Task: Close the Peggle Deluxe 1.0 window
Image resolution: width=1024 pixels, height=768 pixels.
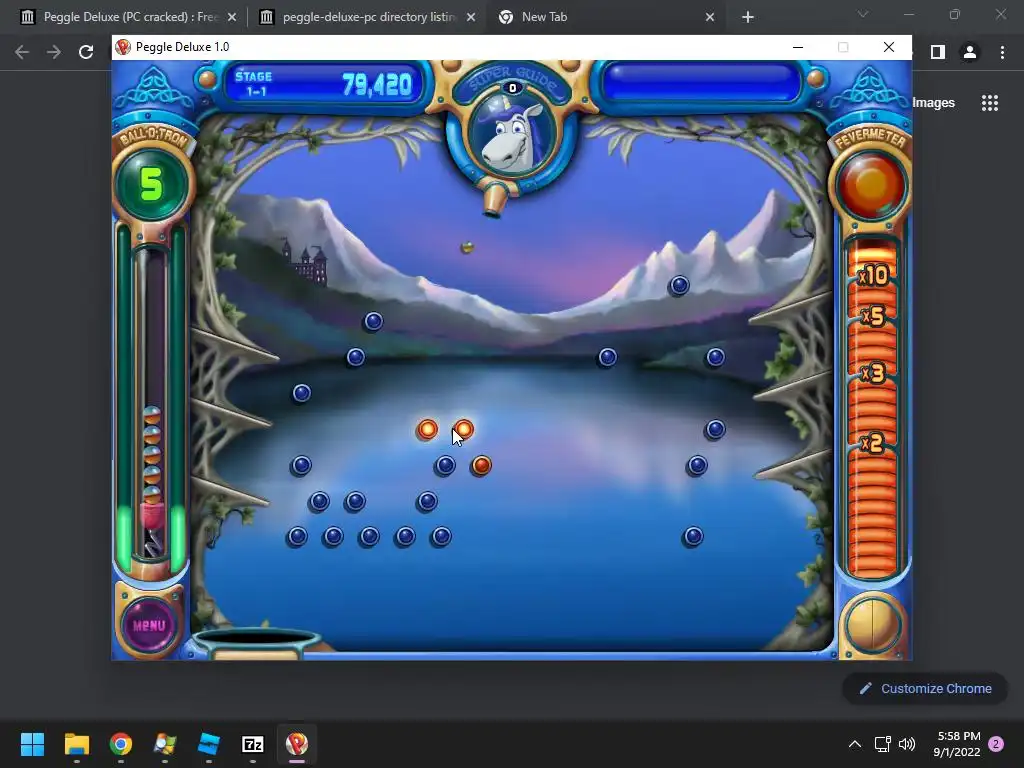Action: (x=889, y=47)
